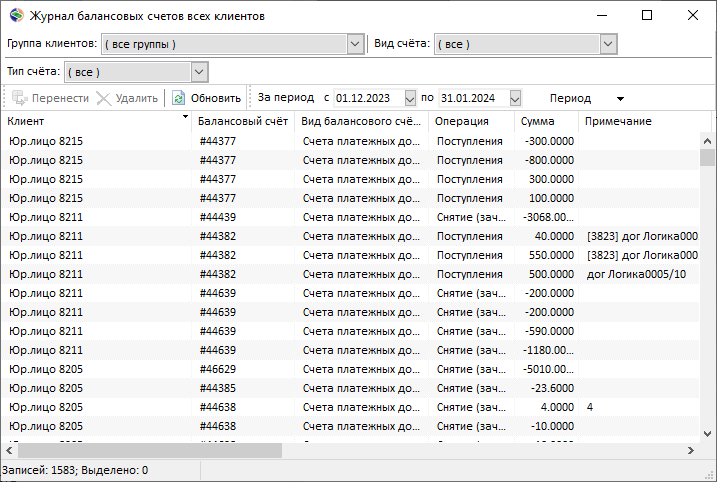Open the Вид счёта dropdown
Screen dimensions: 717x482
608,44
